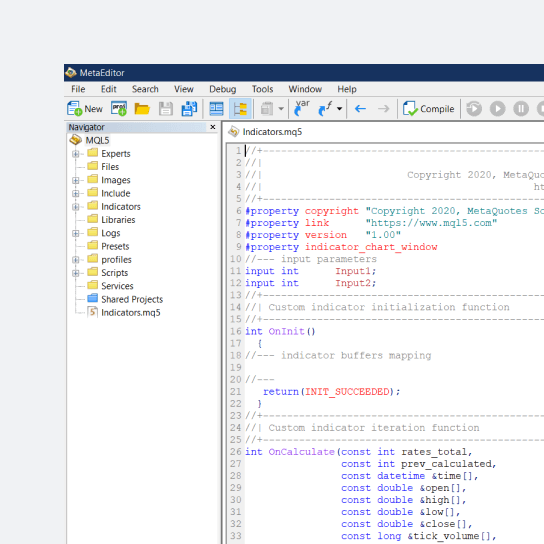544x544 pixels.
Task: Open the Paste dropdown arrow
Action: pyautogui.click(x=281, y=109)
